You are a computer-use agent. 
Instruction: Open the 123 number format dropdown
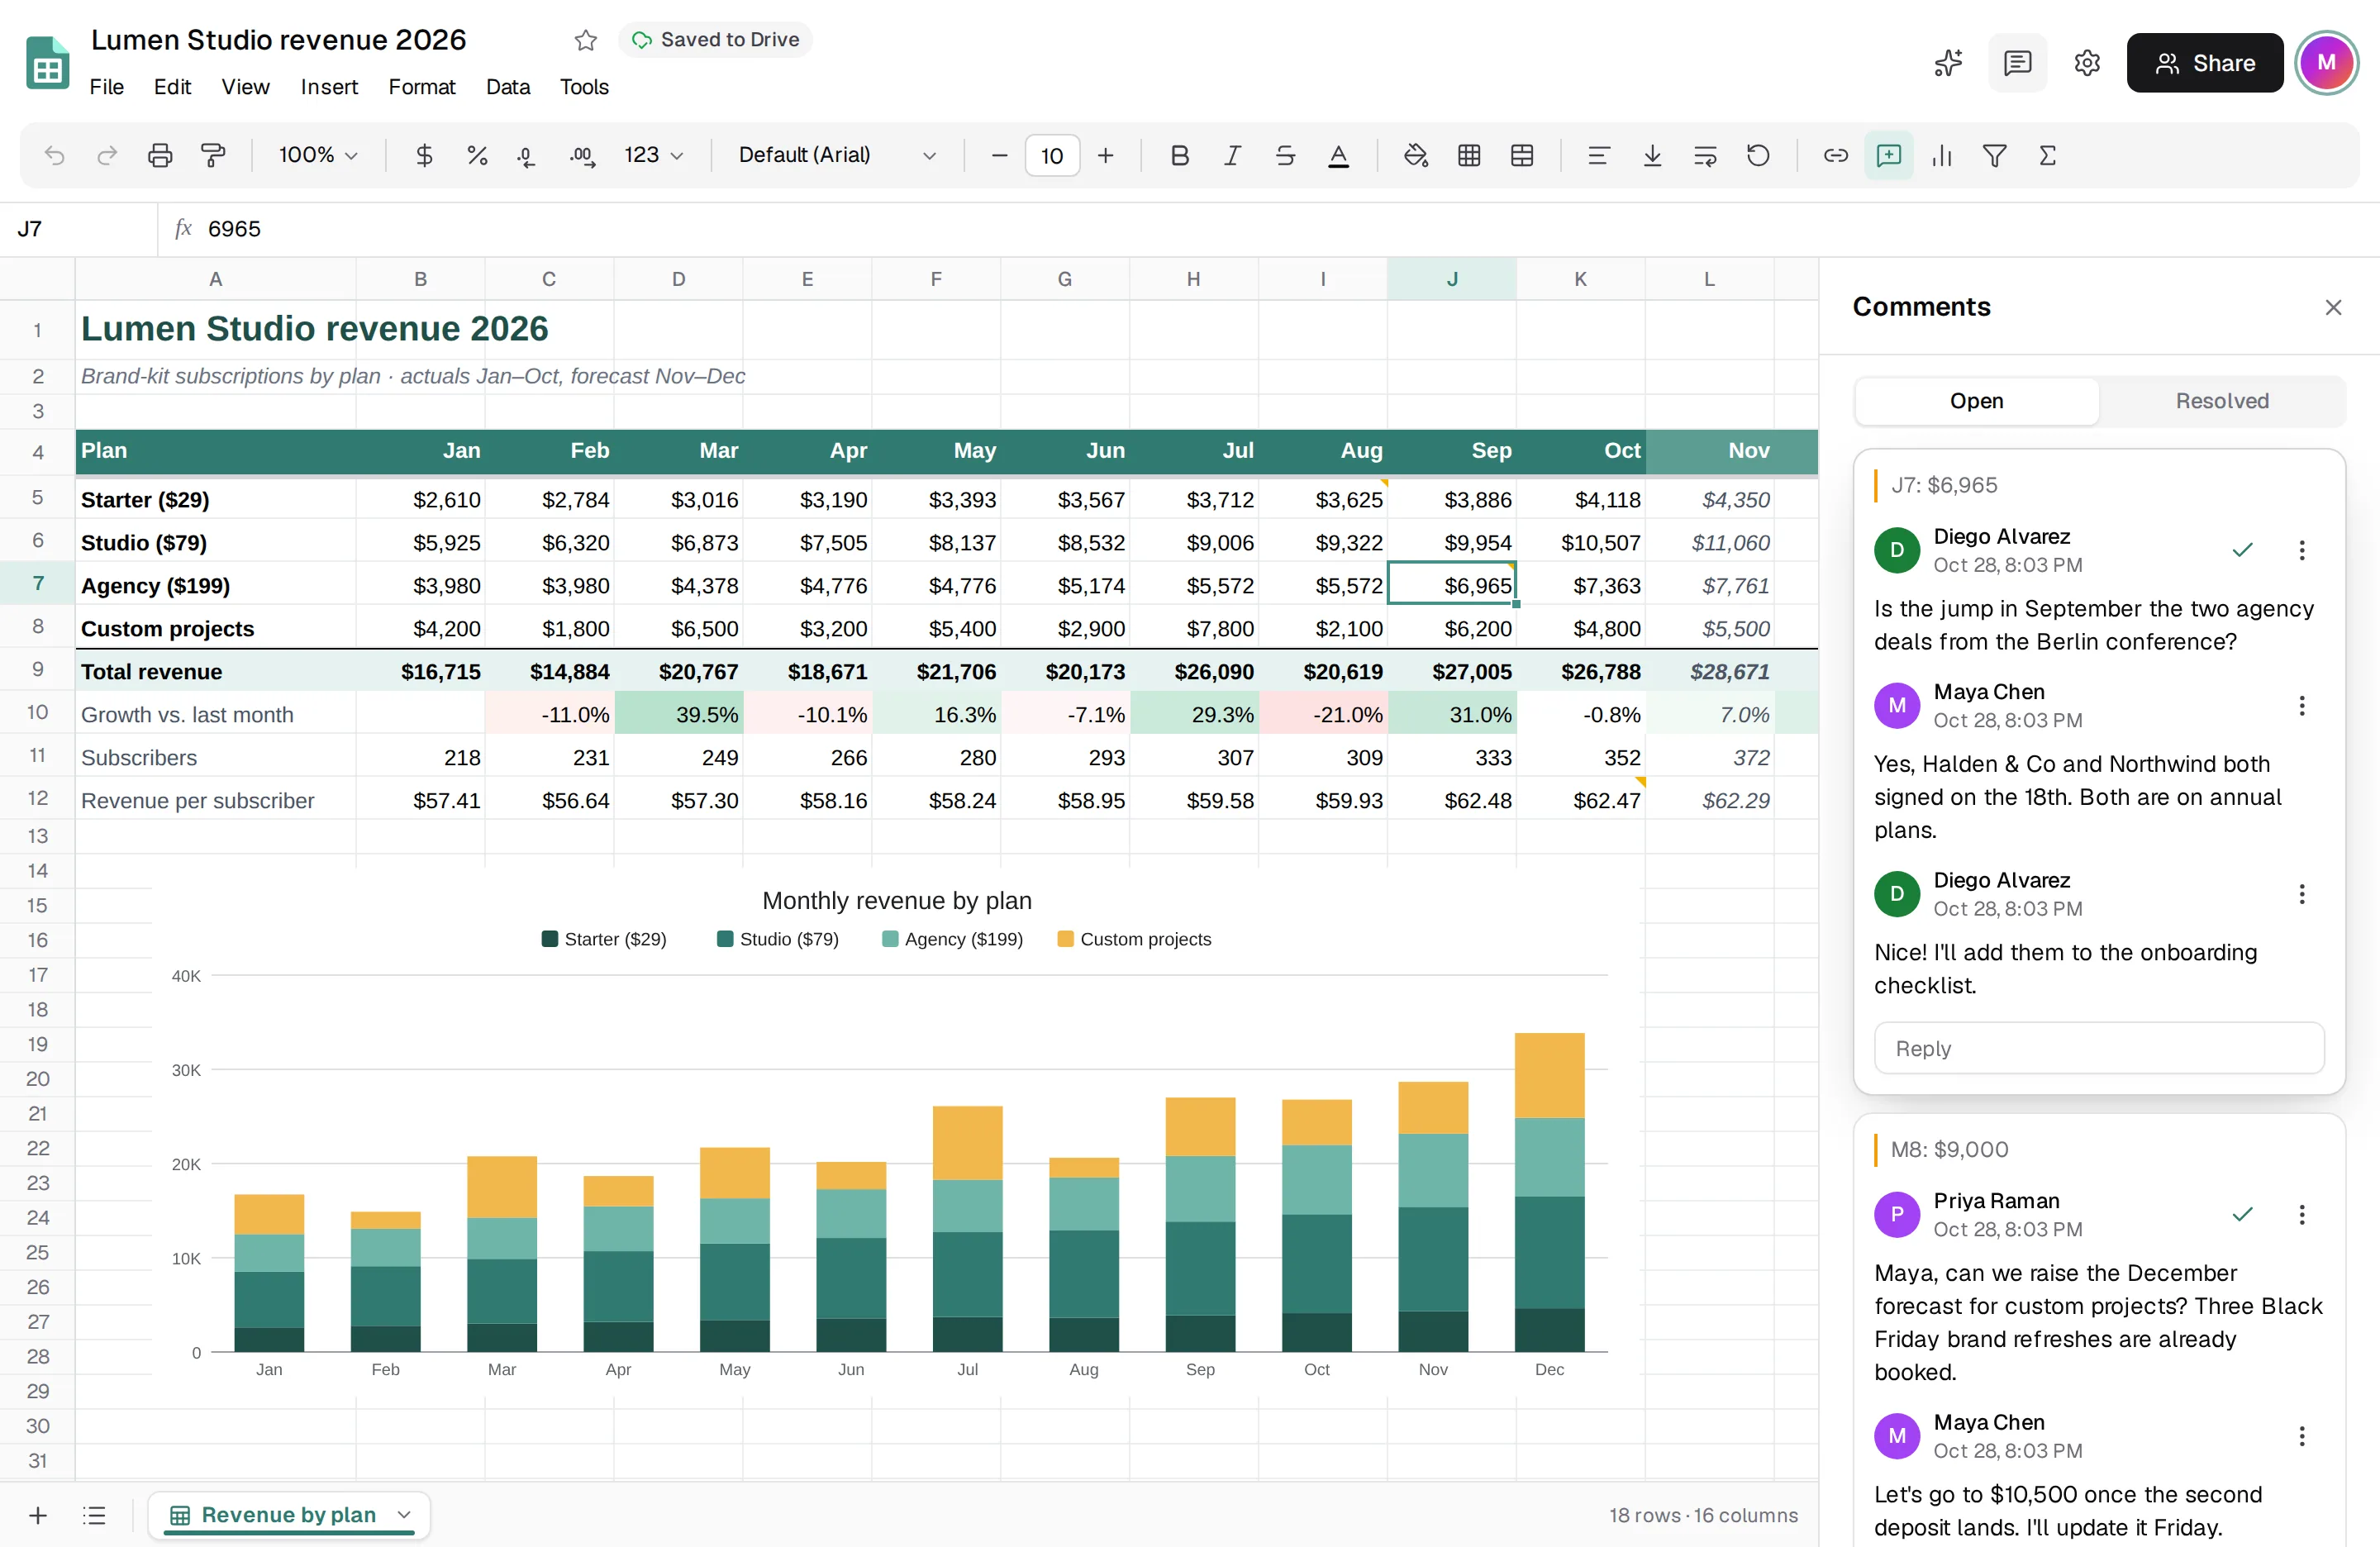pos(654,155)
